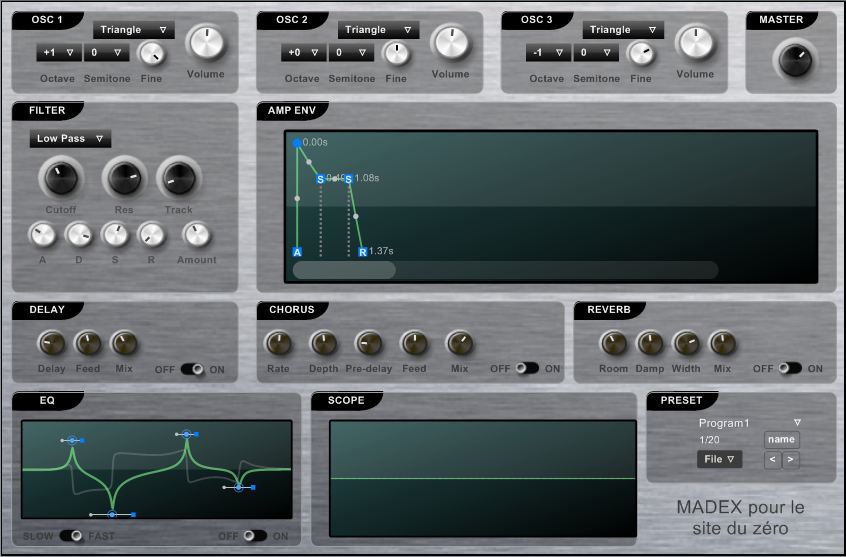846x557 pixels.
Task: Open the OSC 1 waveform Triangle dropdown
Action: tap(133, 30)
